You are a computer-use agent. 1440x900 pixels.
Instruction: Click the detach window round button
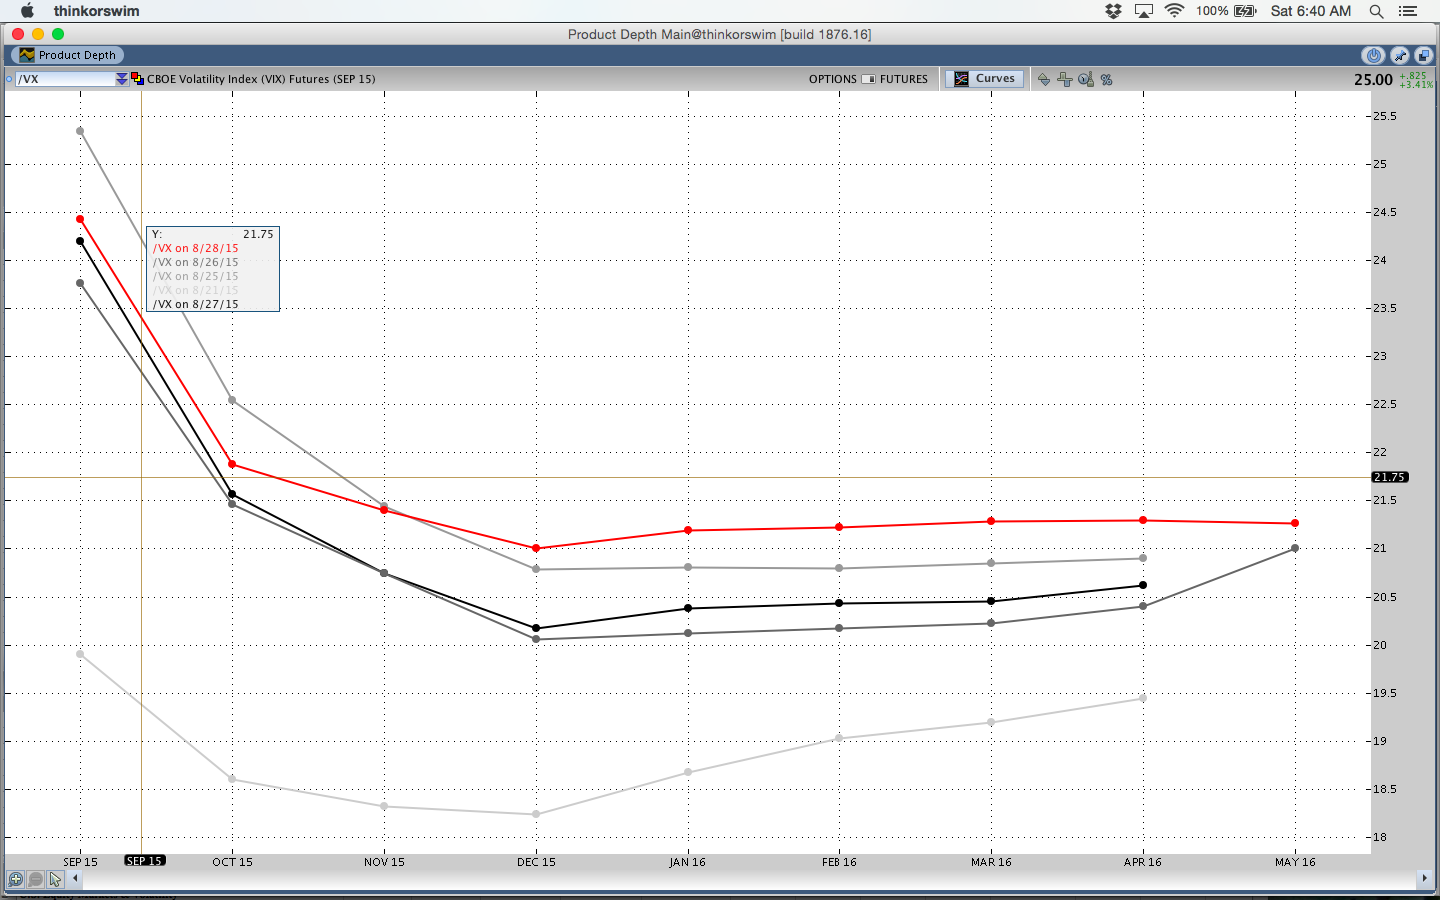(1424, 56)
